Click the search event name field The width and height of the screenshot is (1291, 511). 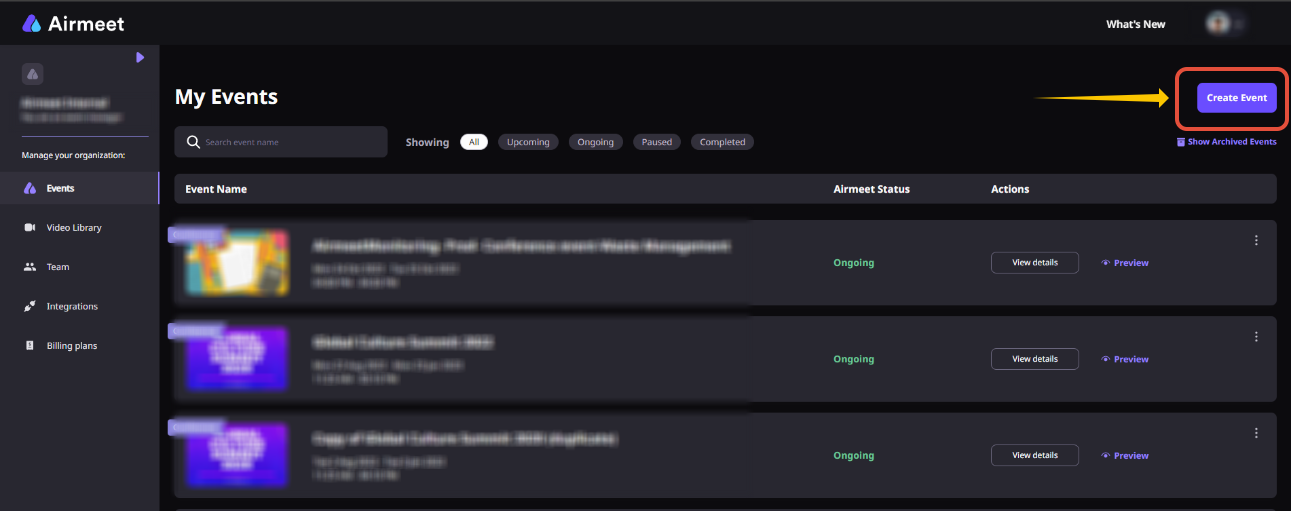[281, 142]
